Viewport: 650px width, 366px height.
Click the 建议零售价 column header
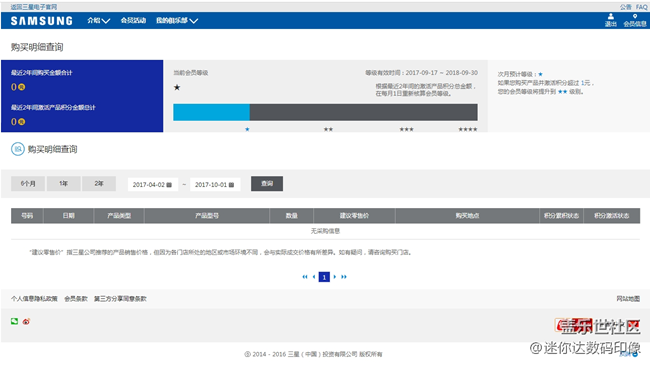(354, 216)
